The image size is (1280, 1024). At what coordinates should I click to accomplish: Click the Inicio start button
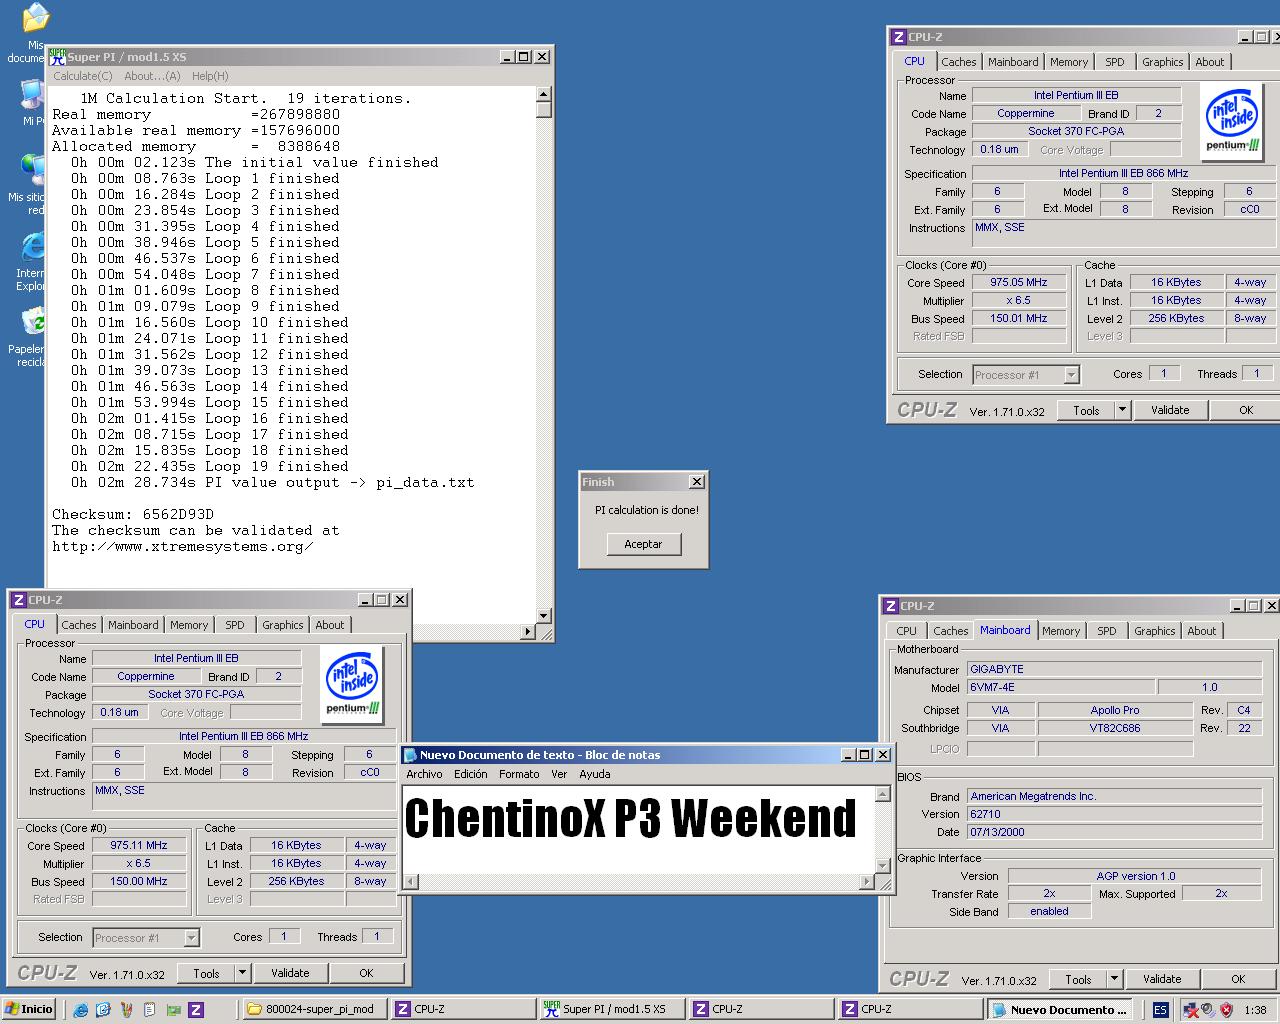coord(30,1009)
